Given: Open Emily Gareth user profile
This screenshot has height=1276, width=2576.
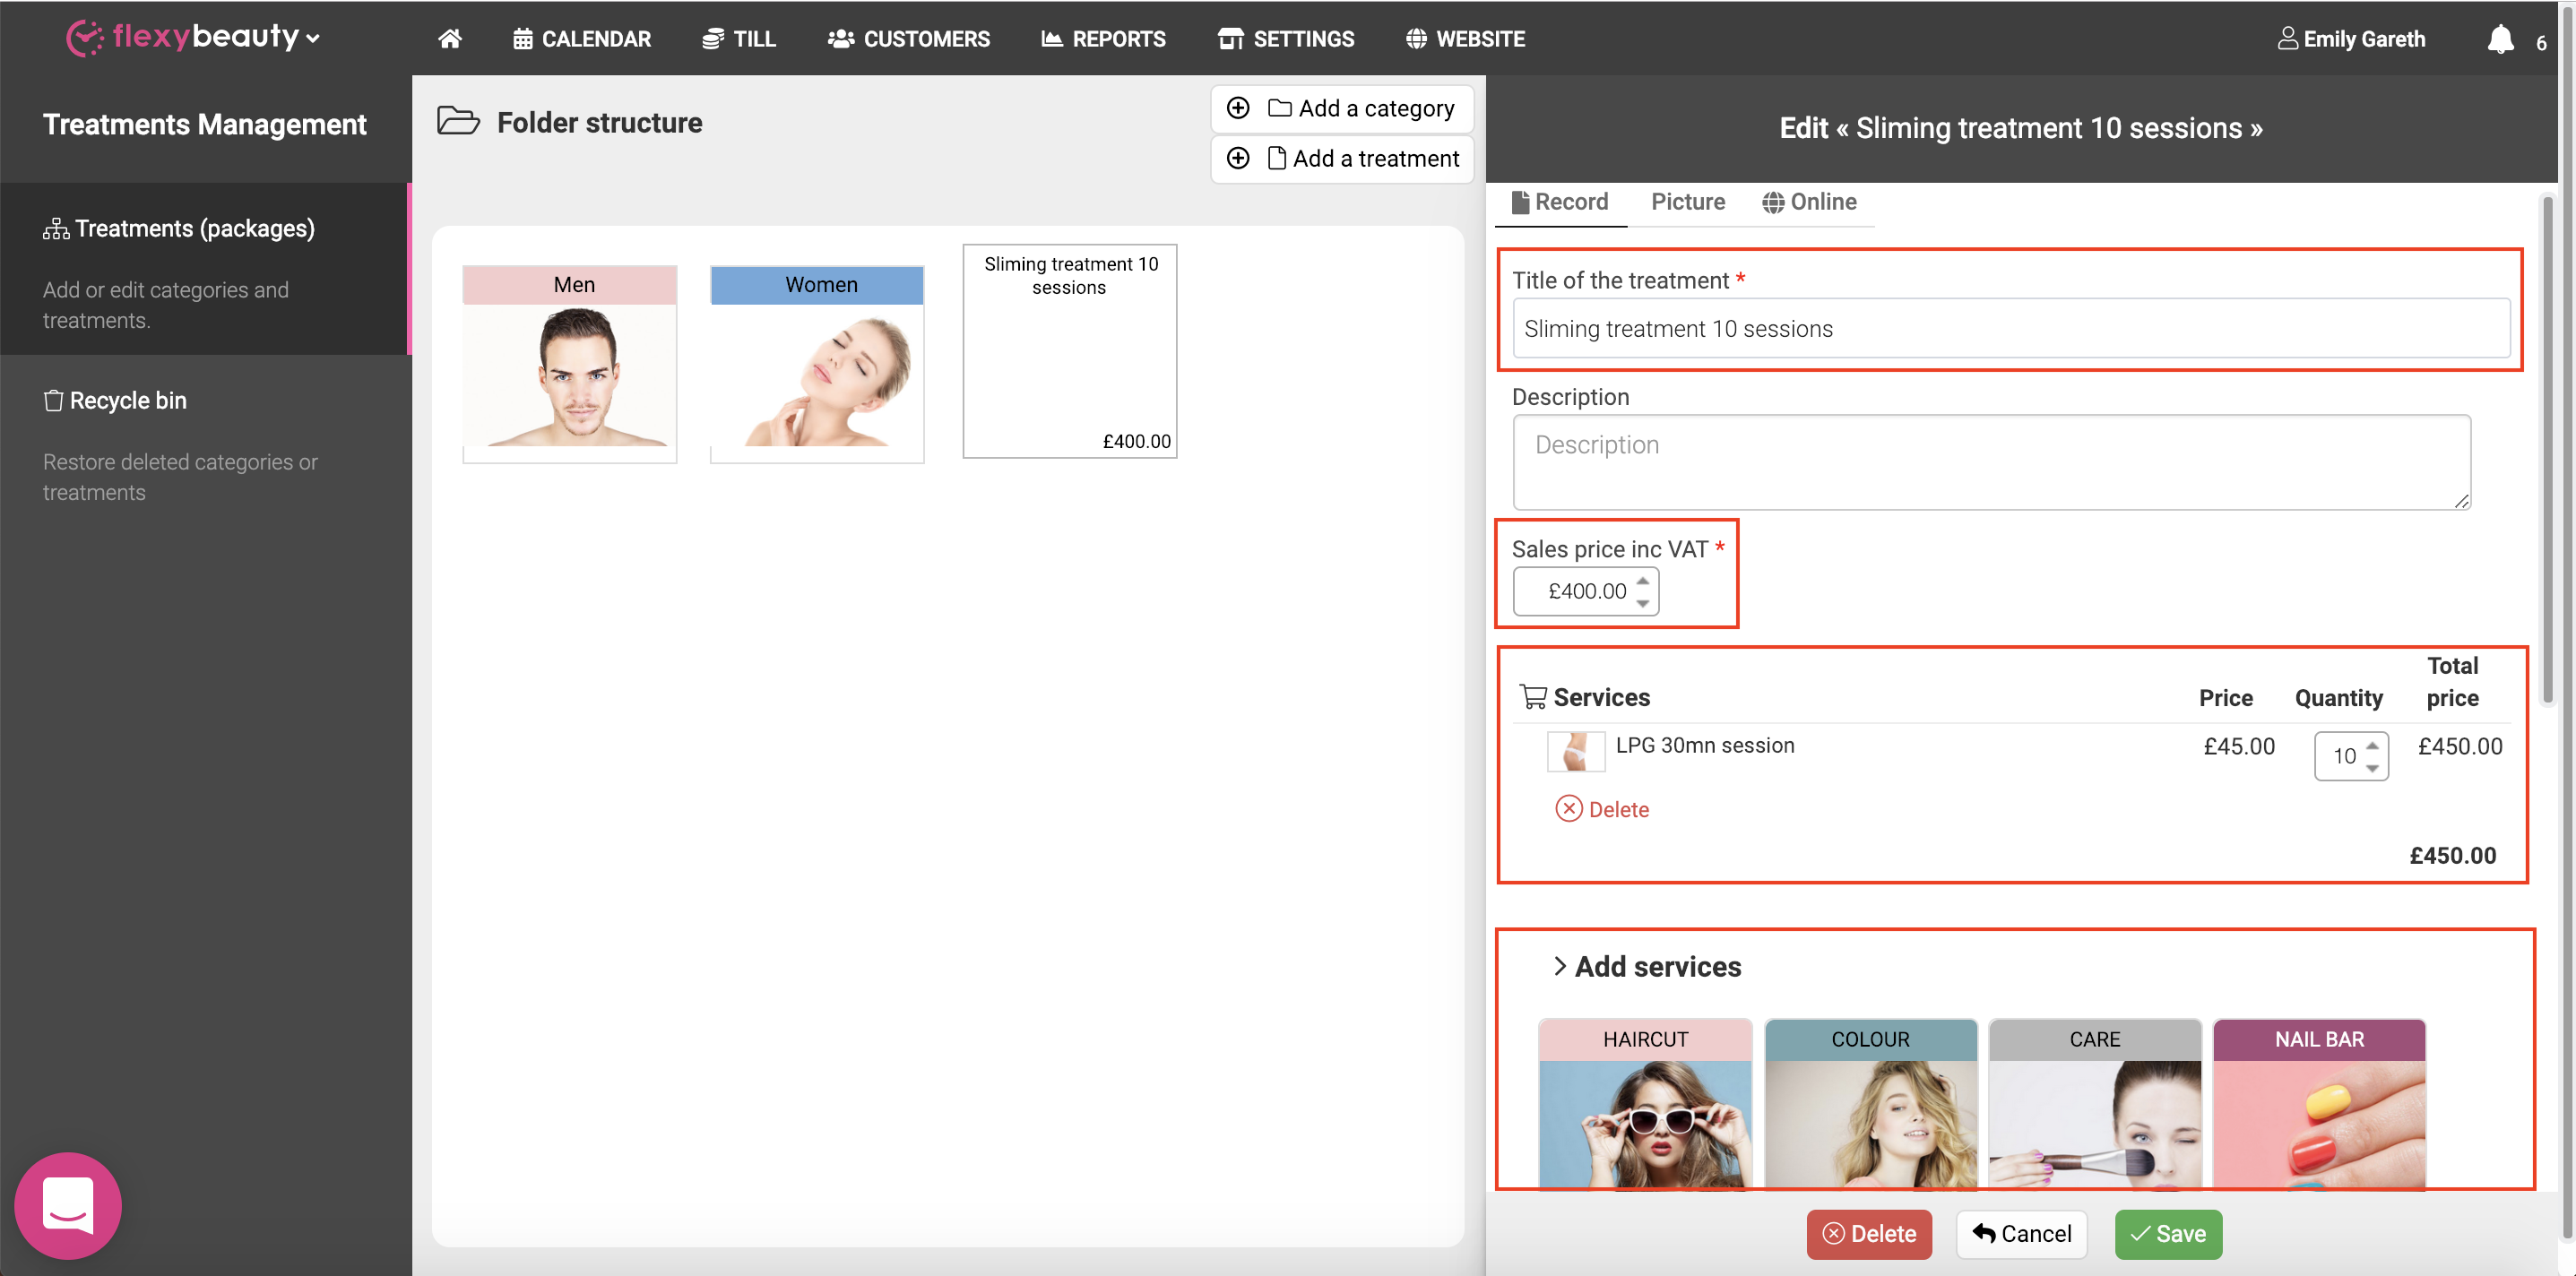Looking at the screenshot, I should click(x=2351, y=39).
